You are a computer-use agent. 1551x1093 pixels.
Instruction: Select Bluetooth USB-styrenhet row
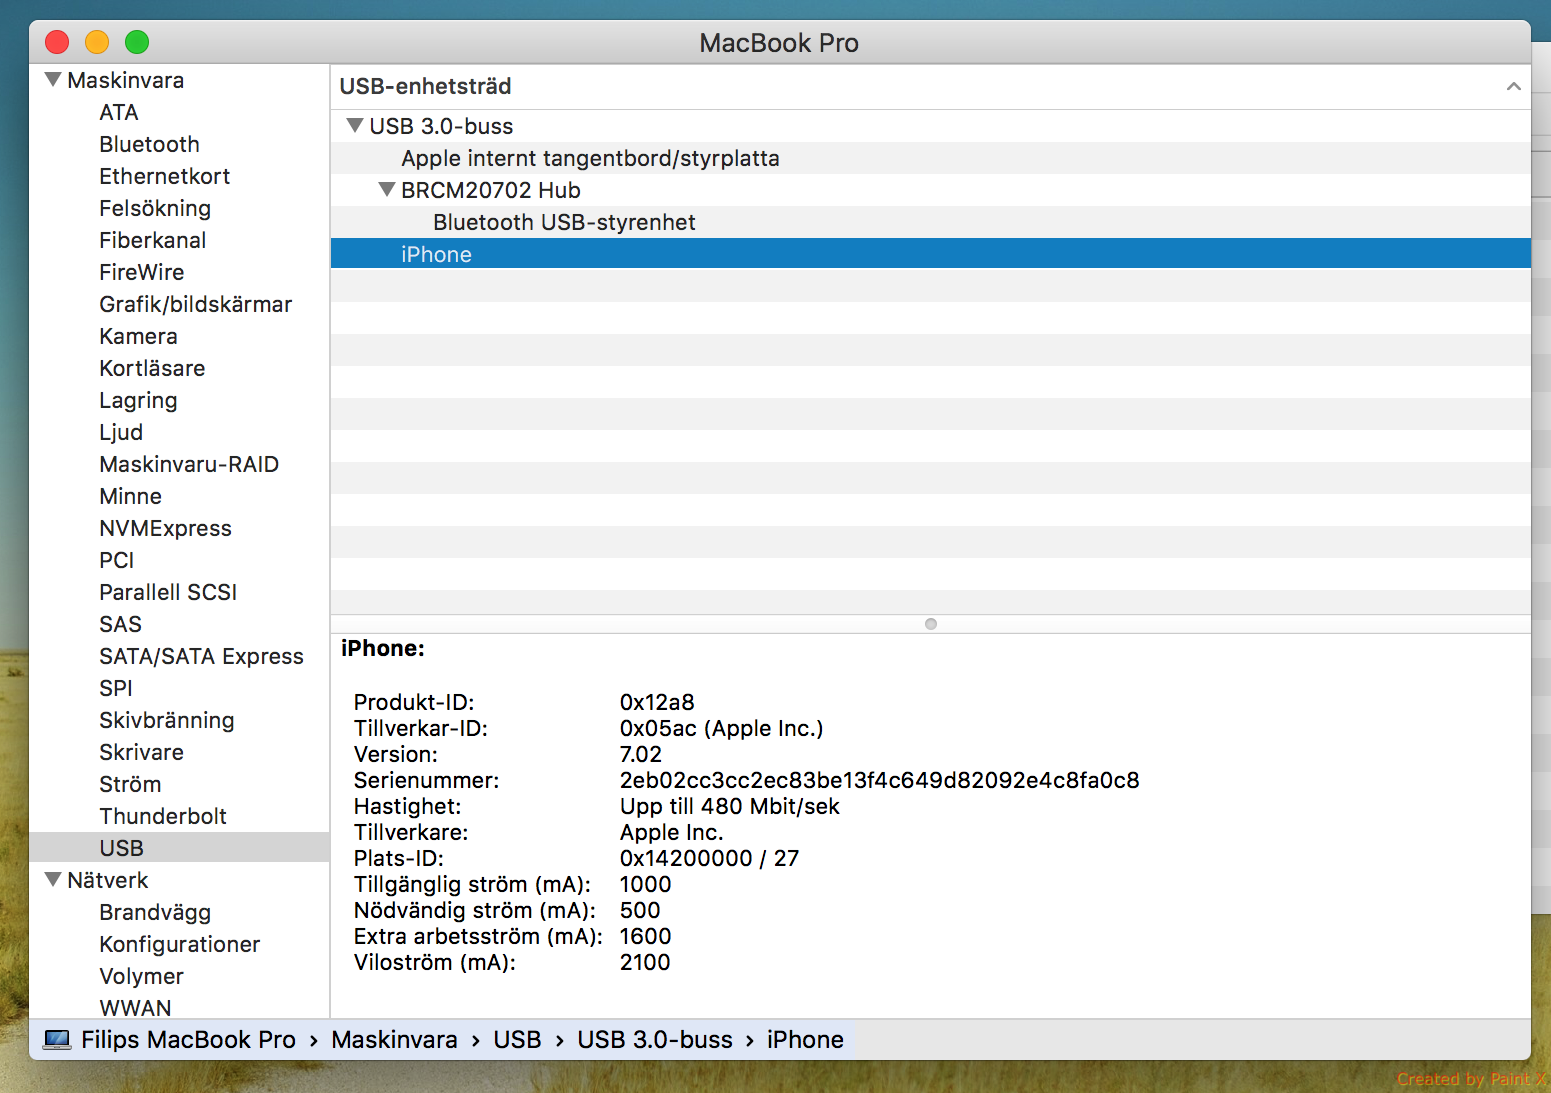pyautogui.click(x=930, y=222)
